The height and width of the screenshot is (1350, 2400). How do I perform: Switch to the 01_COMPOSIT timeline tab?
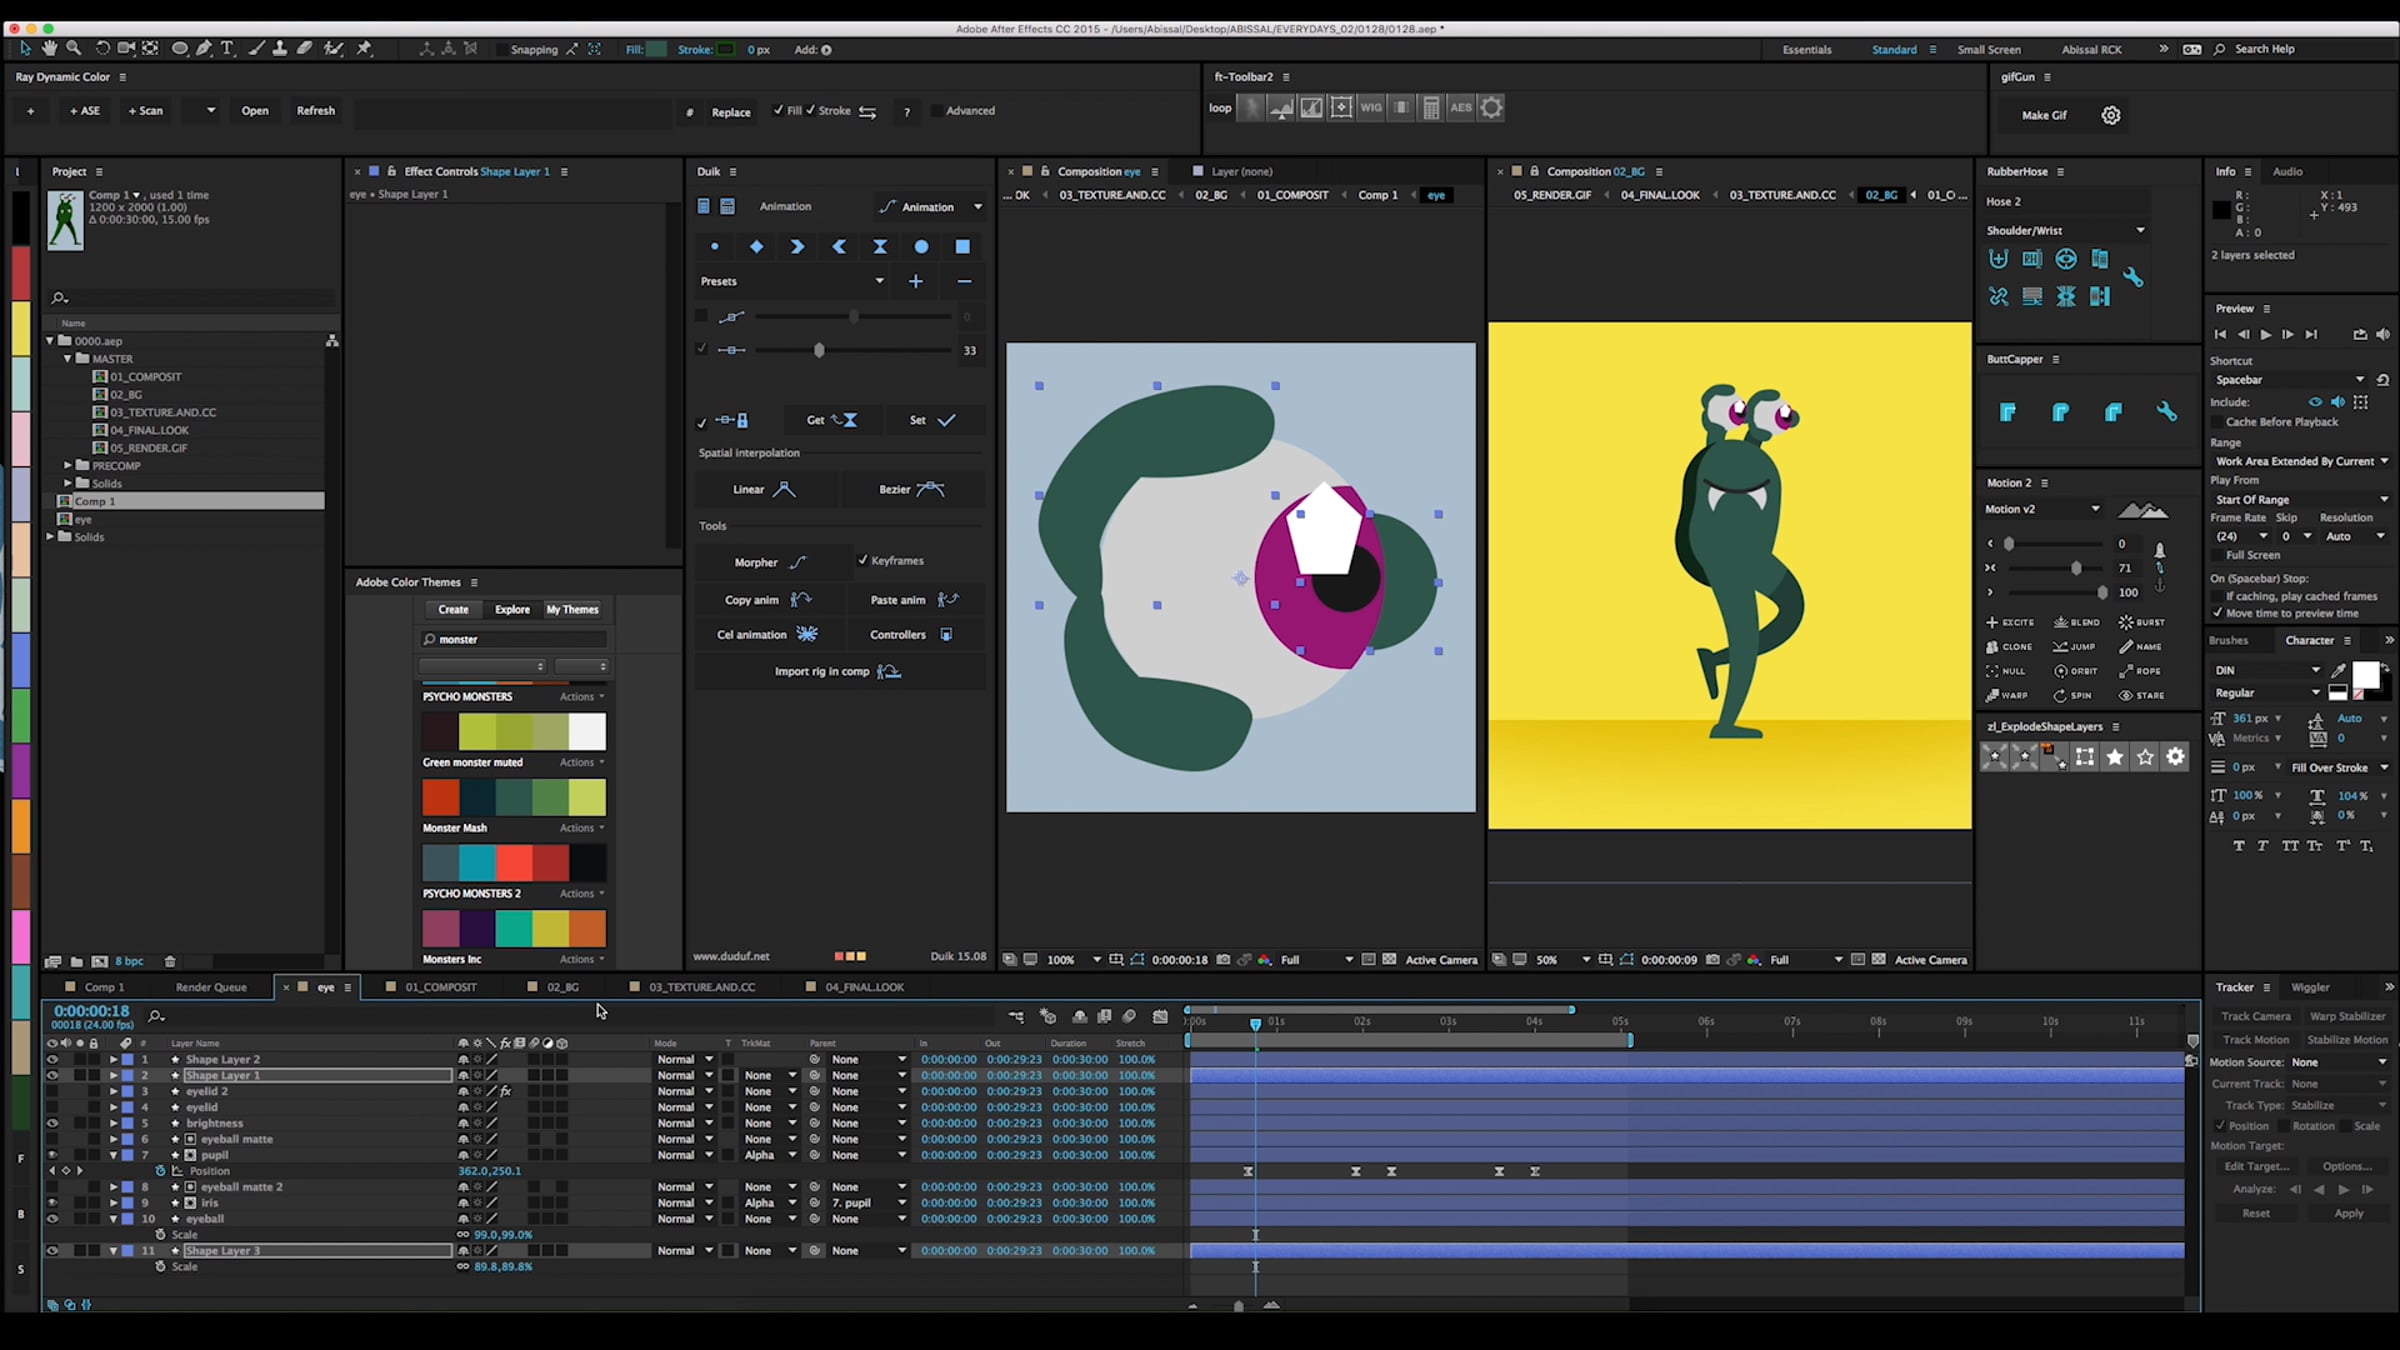click(440, 987)
